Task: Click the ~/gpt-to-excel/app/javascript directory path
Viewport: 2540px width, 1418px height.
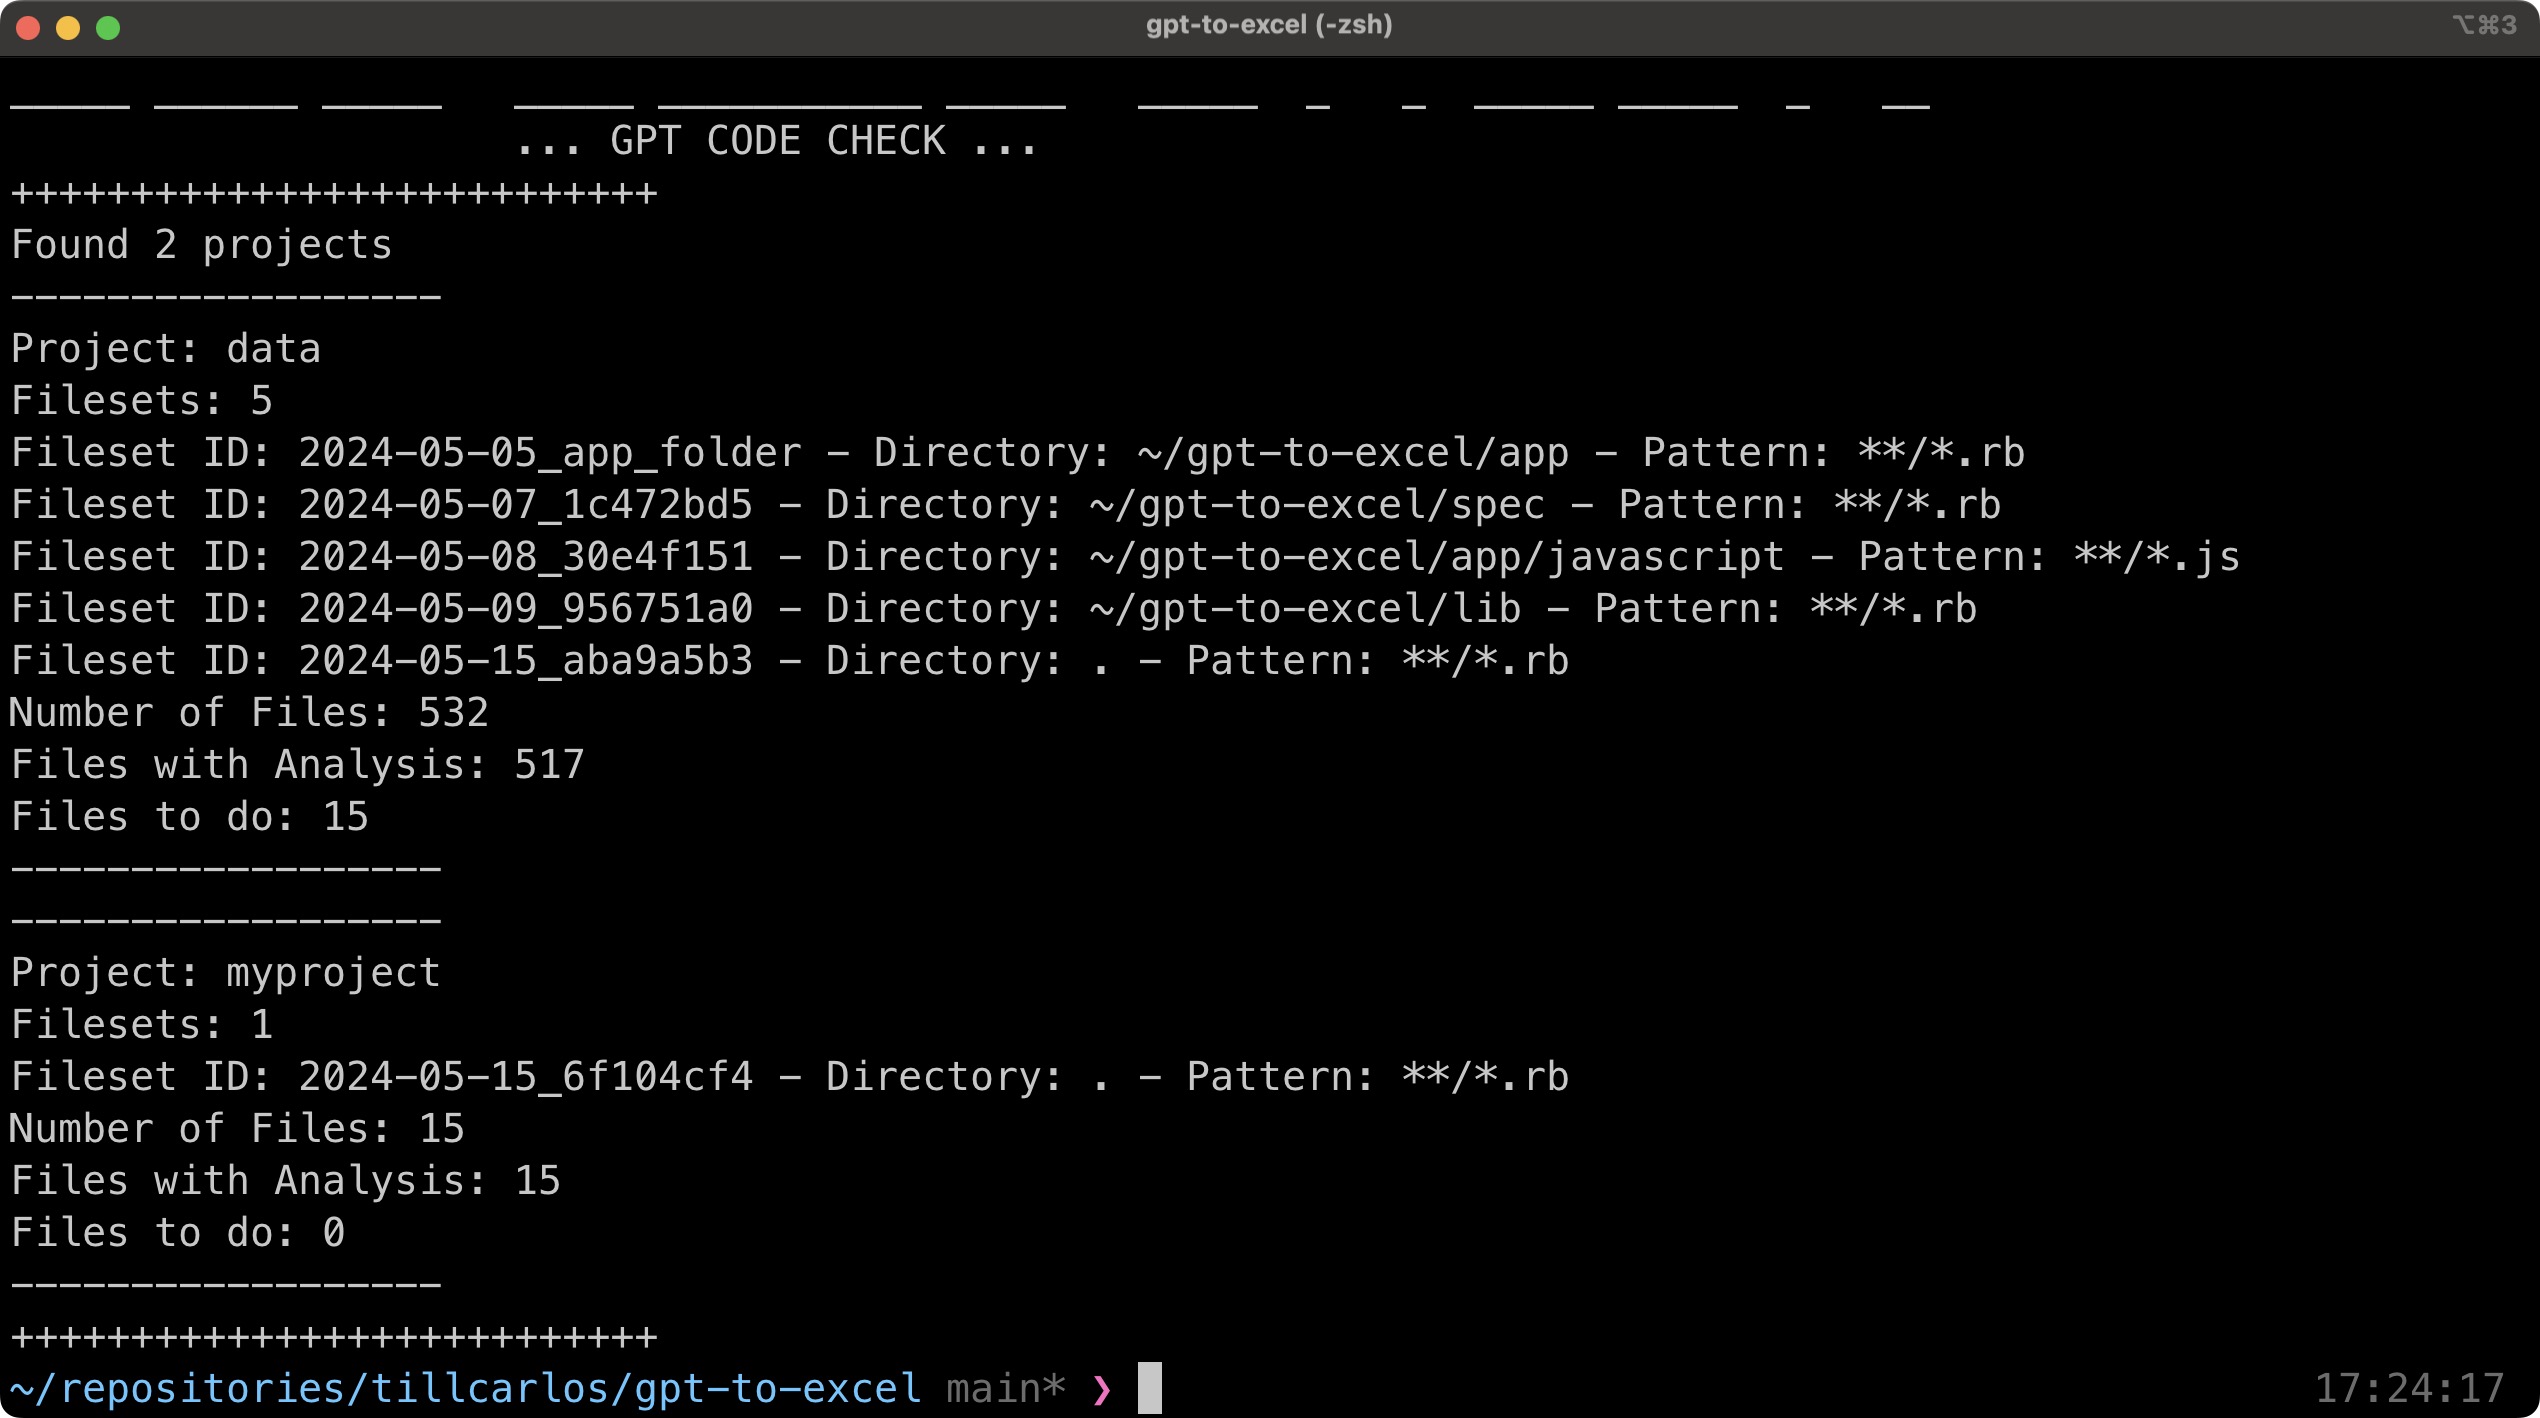Action: tap(1436, 557)
